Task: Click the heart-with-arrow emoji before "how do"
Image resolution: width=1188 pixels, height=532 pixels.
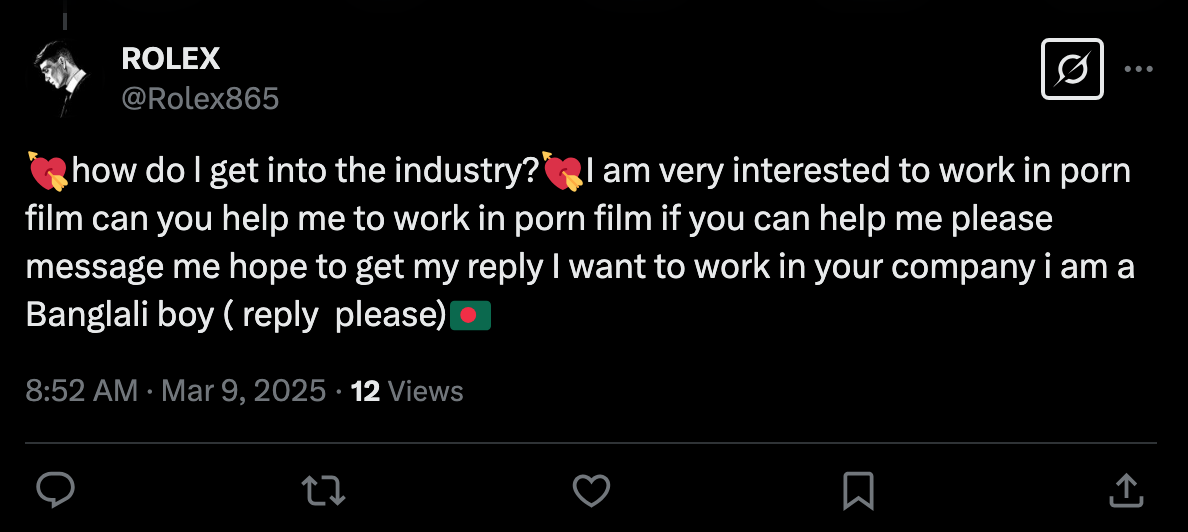Action: [48, 173]
